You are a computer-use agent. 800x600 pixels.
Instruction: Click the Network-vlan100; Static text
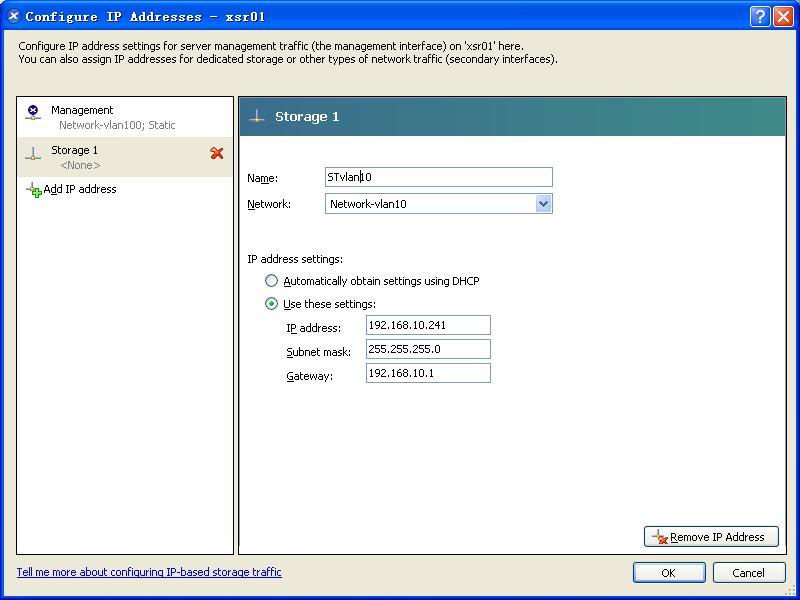[x=117, y=125]
